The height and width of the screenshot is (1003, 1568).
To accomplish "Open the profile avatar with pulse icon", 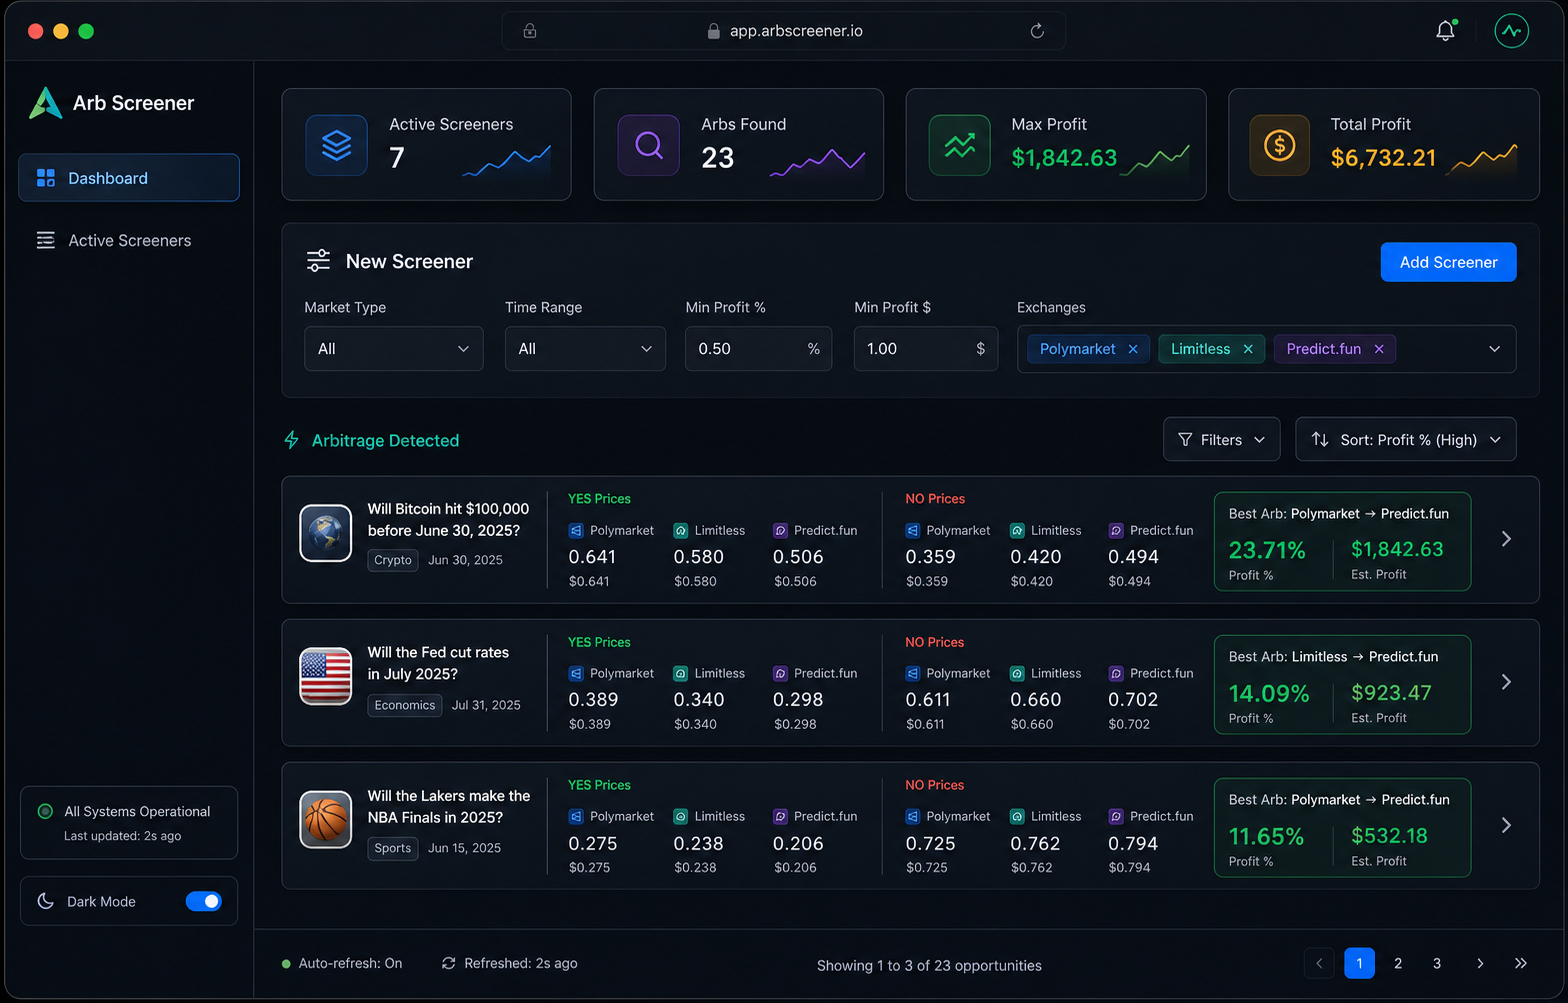I will [1511, 31].
